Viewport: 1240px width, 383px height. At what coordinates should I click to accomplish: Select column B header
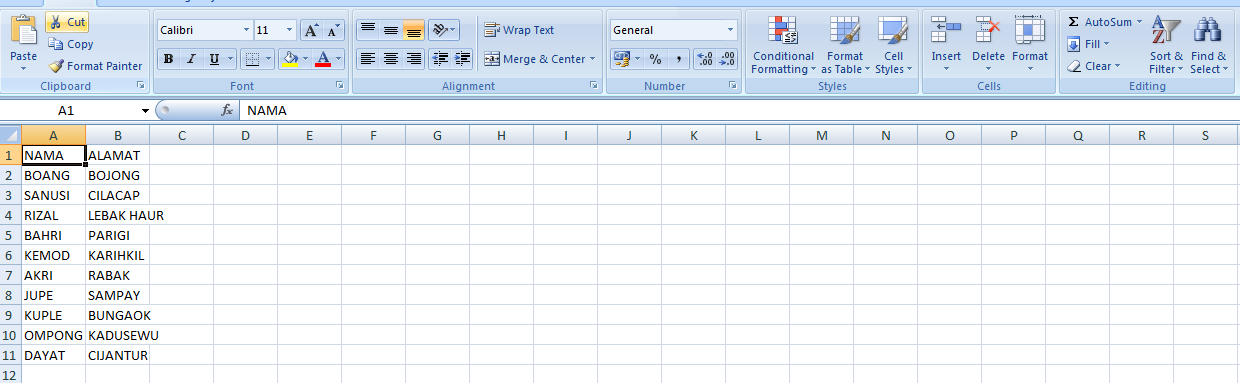118,135
